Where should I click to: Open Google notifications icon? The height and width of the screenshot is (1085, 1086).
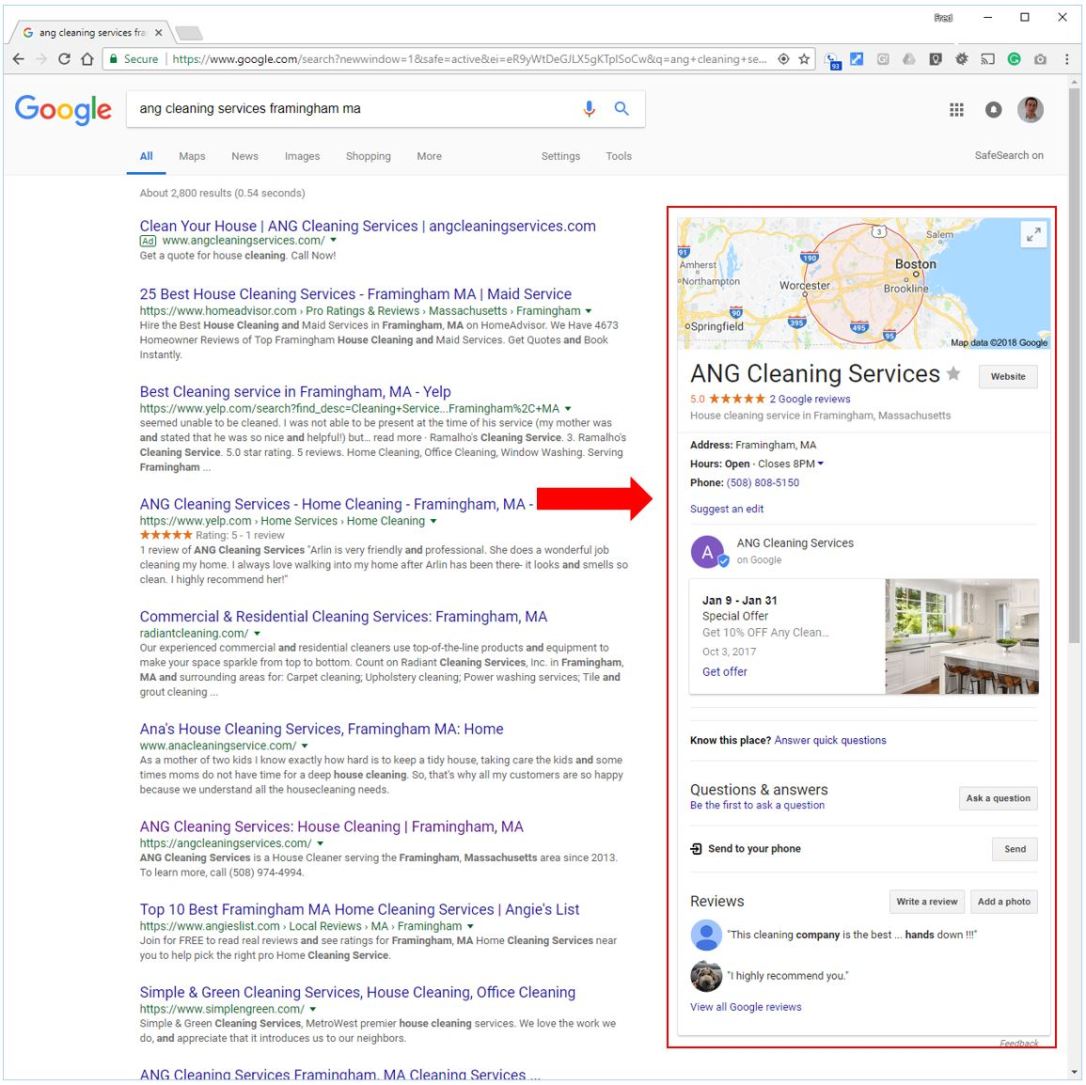tap(993, 109)
